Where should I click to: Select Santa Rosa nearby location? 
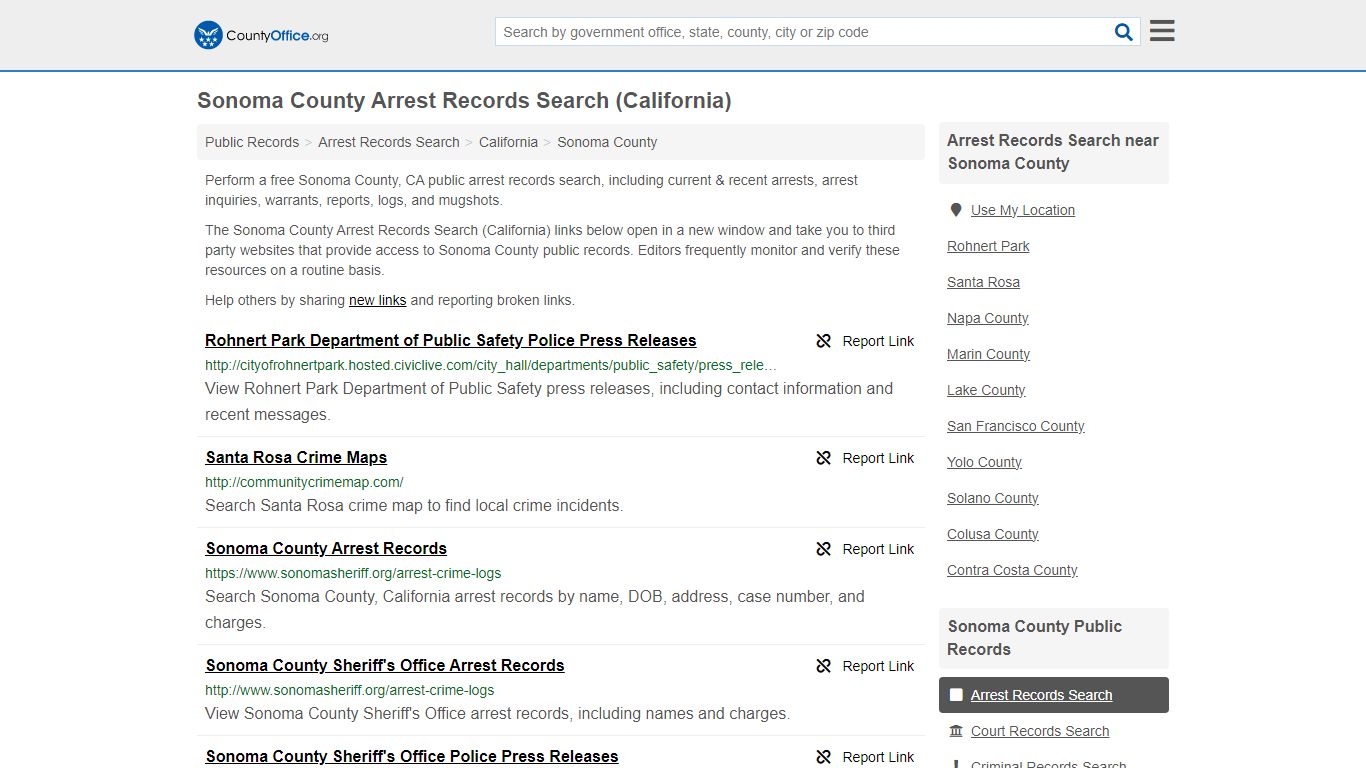pyautogui.click(x=983, y=282)
